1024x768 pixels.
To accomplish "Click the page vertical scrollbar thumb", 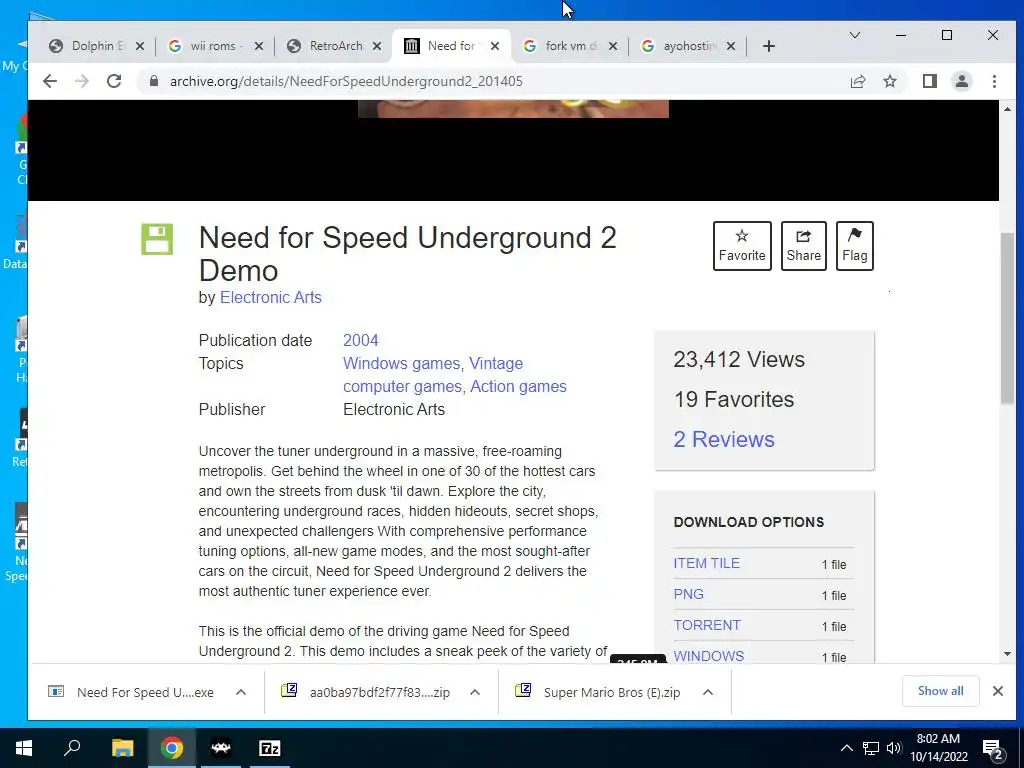I will coord(1006,318).
